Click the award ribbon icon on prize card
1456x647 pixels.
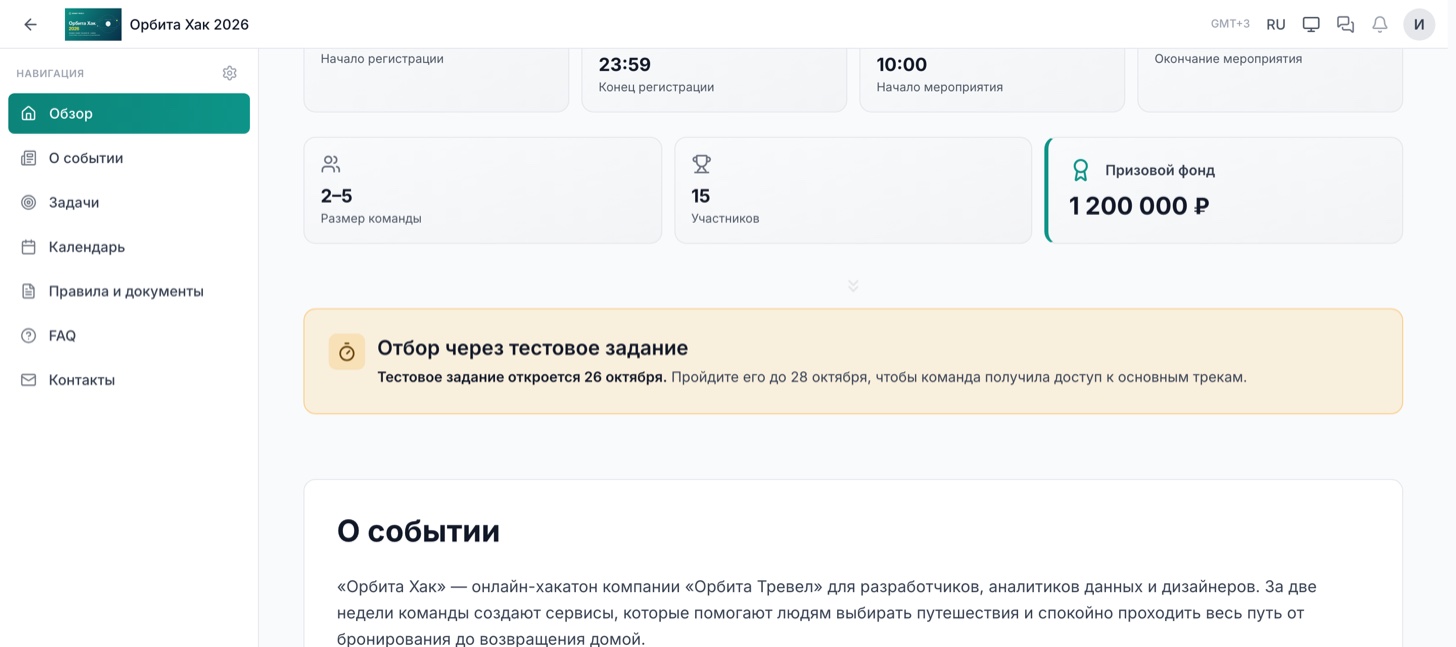pyautogui.click(x=1081, y=170)
